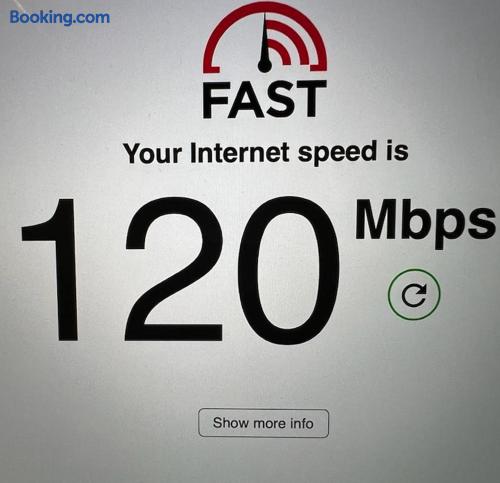Click the digit 0 in the speed result
The image size is (500, 483).
(x=289, y=270)
